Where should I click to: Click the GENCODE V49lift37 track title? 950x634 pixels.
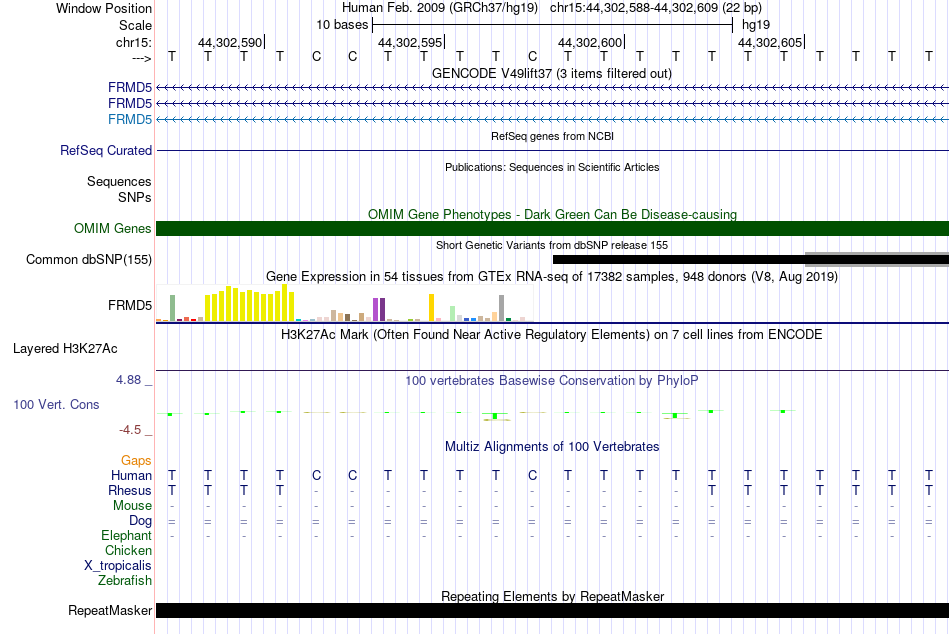click(552, 73)
